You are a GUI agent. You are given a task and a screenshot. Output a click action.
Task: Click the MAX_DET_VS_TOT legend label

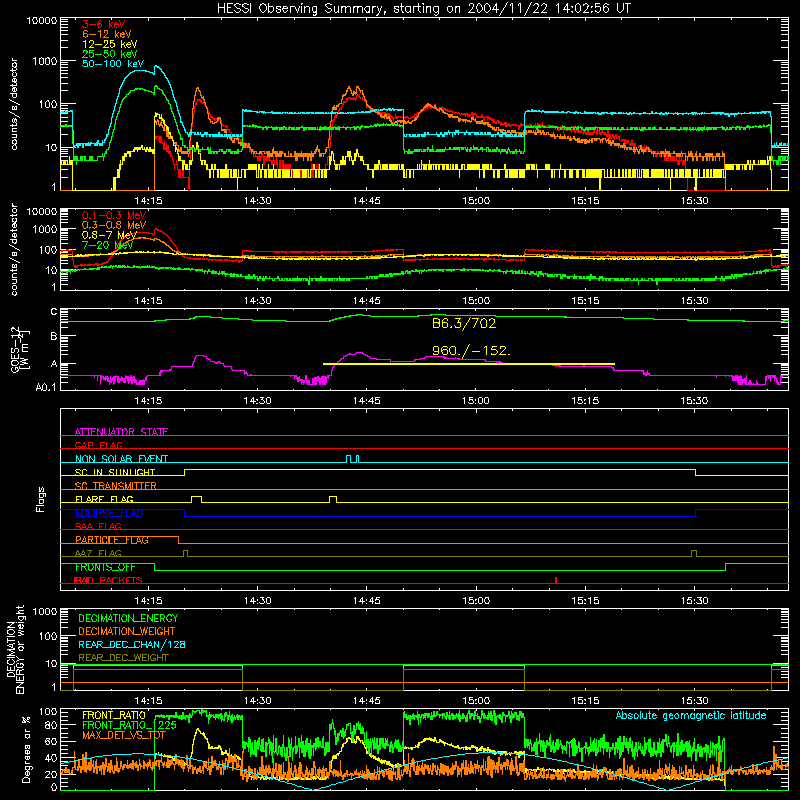pyautogui.click(x=124, y=735)
